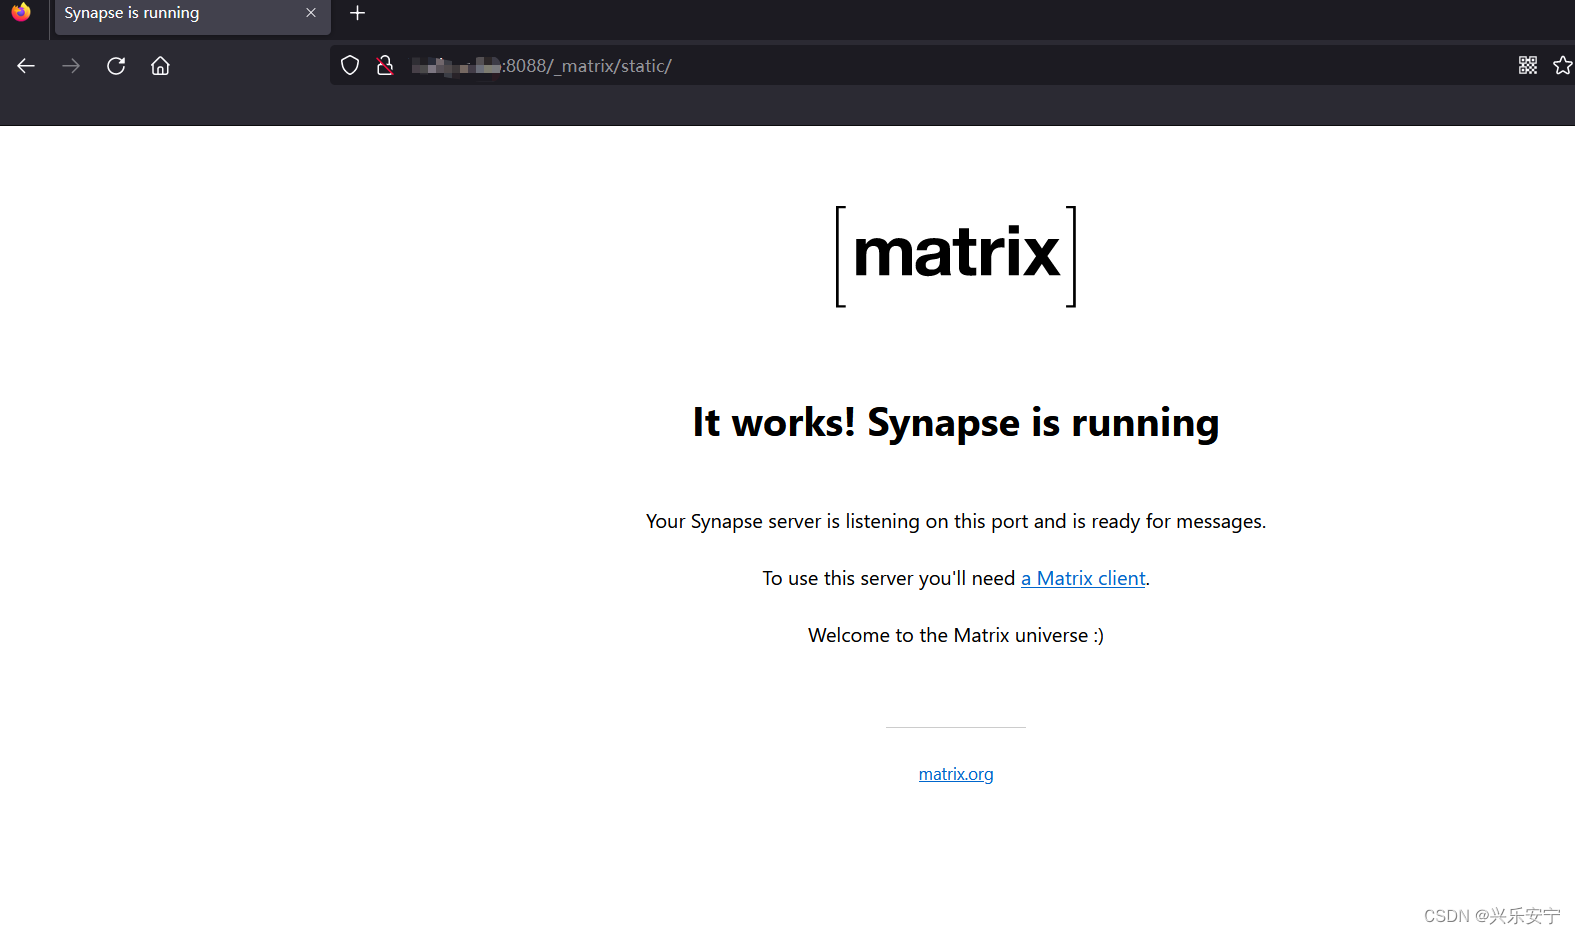This screenshot has width=1575, height=934.
Task: Click text 'Welcome to the Matrix universe :)'
Action: coord(956,636)
